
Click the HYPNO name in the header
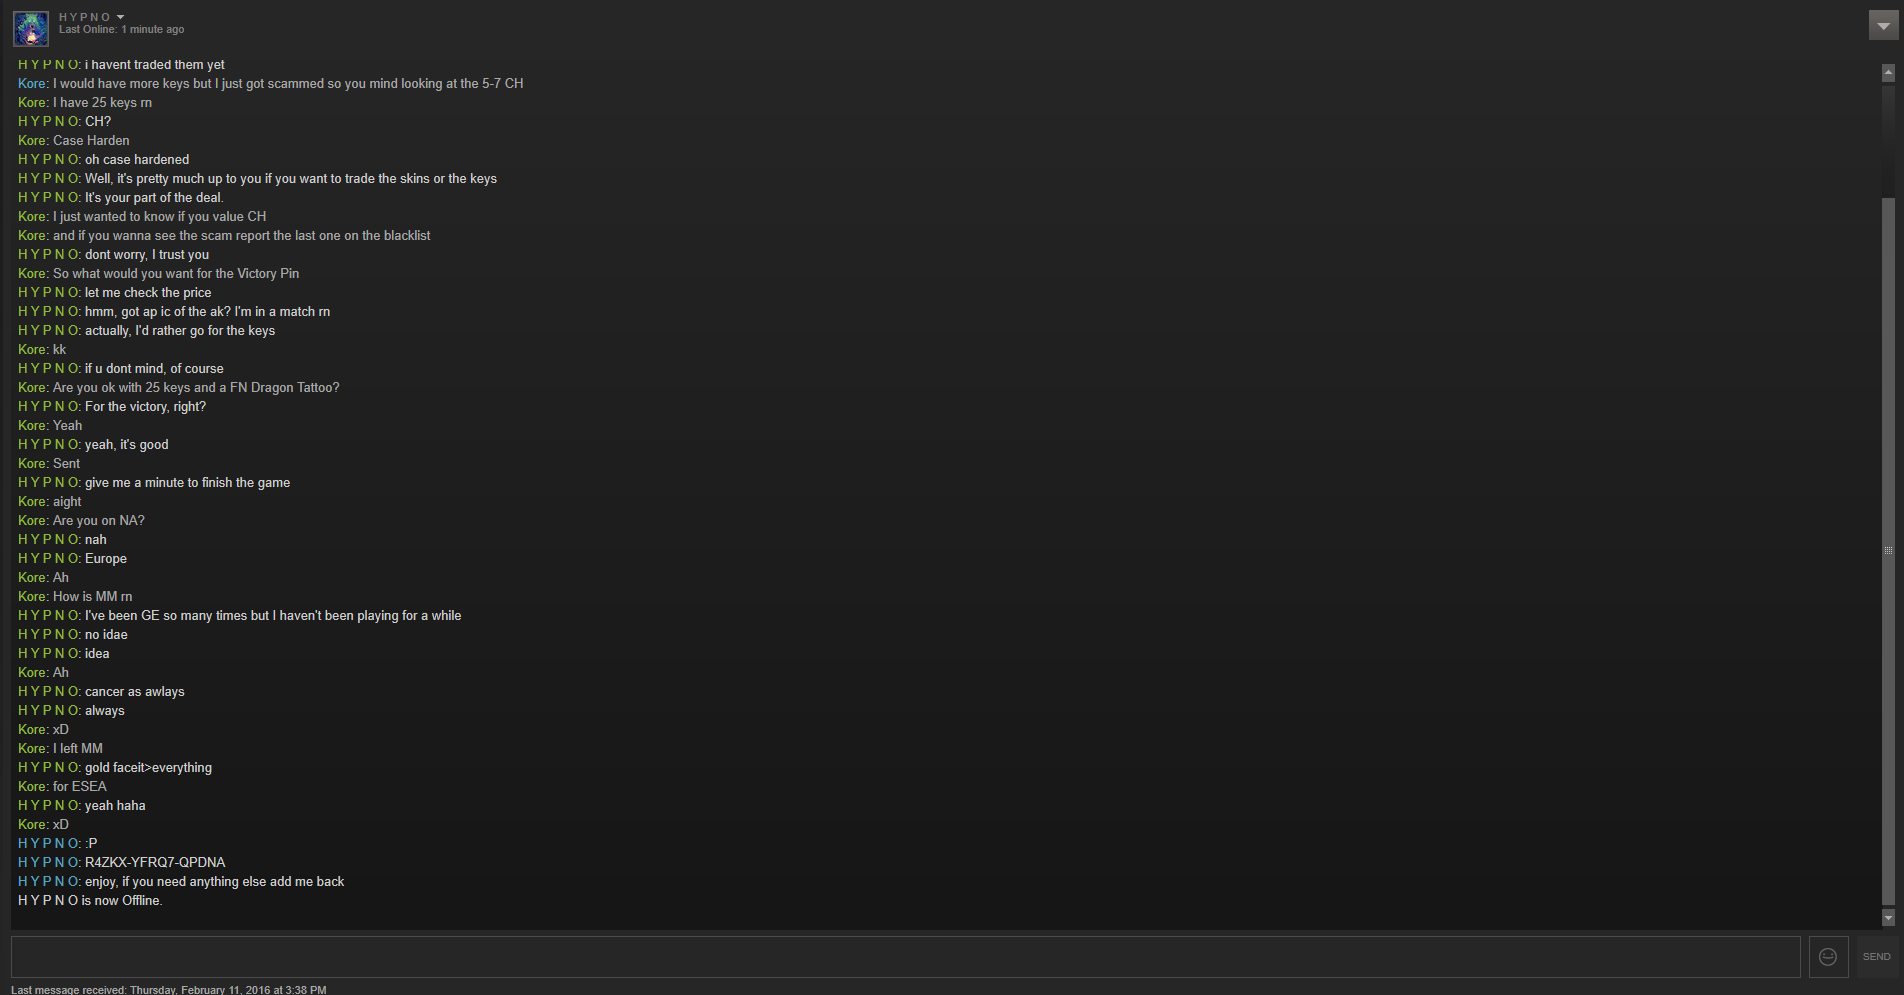tap(85, 17)
